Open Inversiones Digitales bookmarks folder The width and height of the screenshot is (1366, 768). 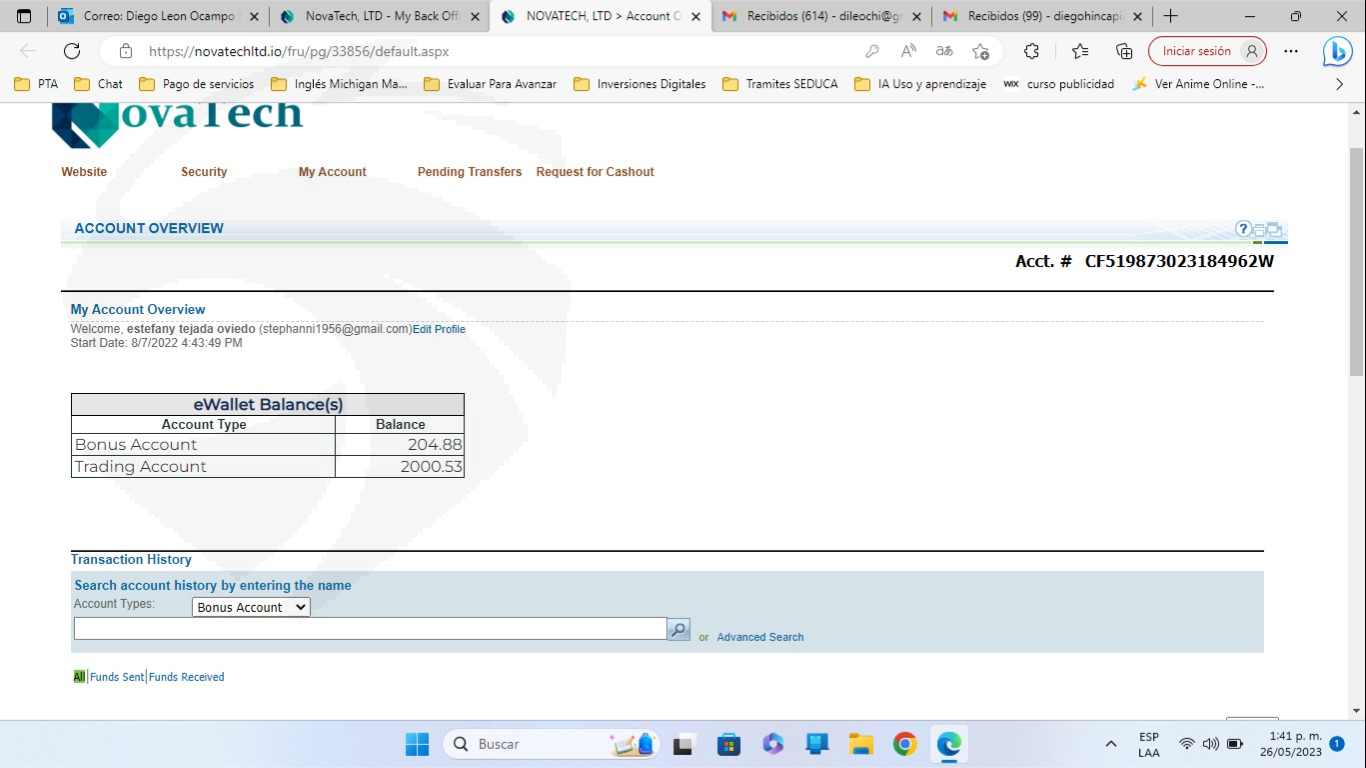point(640,84)
